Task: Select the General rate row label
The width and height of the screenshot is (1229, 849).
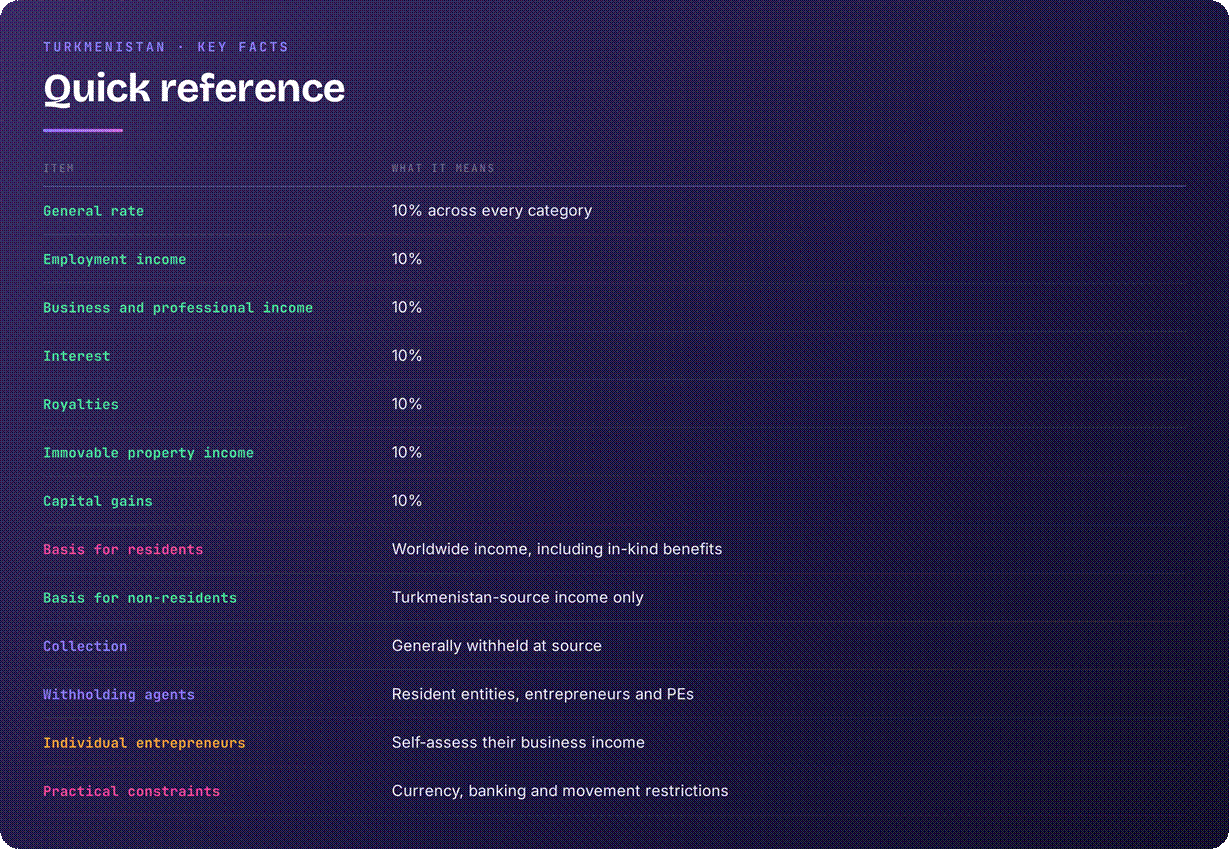Action: coord(93,211)
